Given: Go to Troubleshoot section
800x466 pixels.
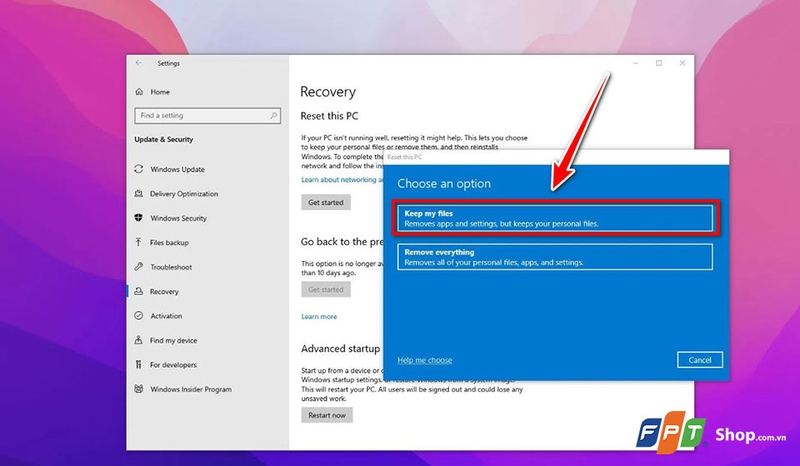Looking at the screenshot, I should (x=171, y=267).
